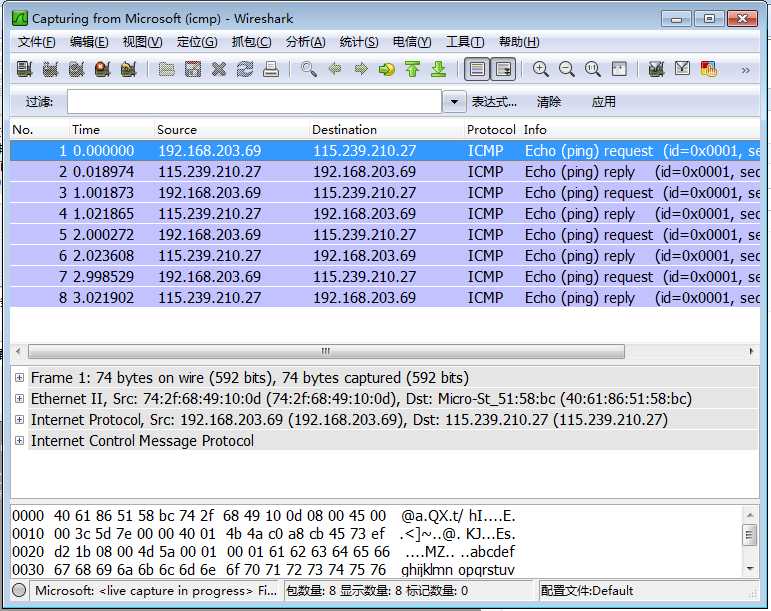Toggle auto scroll during live capture
Image resolution: width=771 pixels, height=611 pixels.
click(504, 69)
